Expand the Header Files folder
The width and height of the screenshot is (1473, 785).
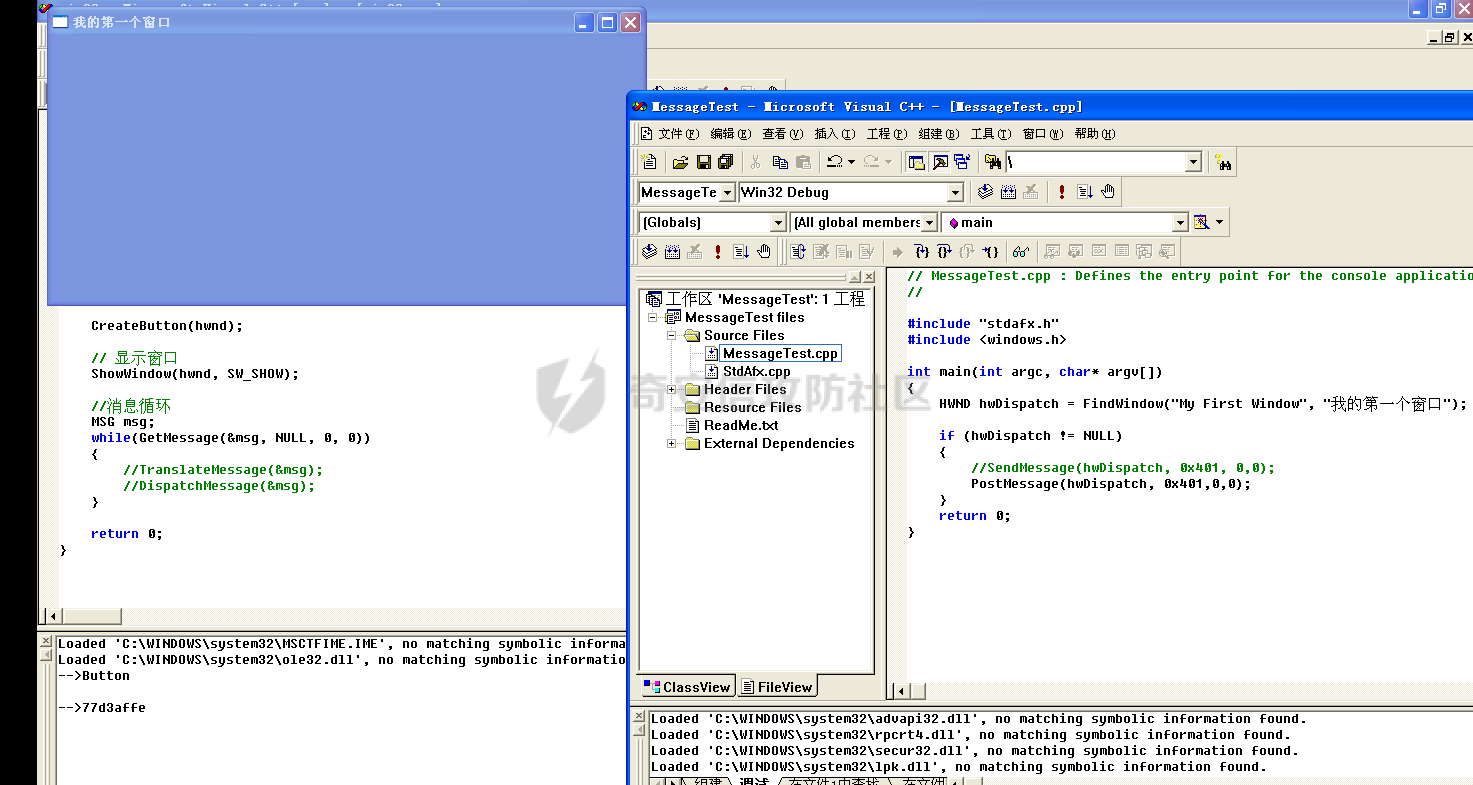click(x=673, y=389)
